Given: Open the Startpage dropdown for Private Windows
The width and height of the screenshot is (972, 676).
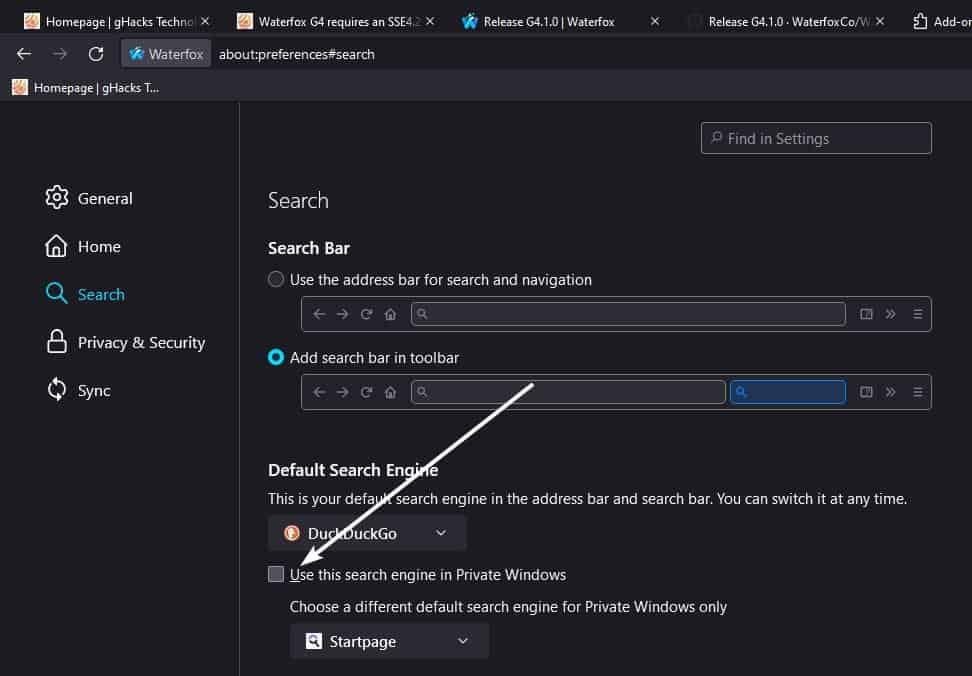Looking at the screenshot, I should pos(389,641).
